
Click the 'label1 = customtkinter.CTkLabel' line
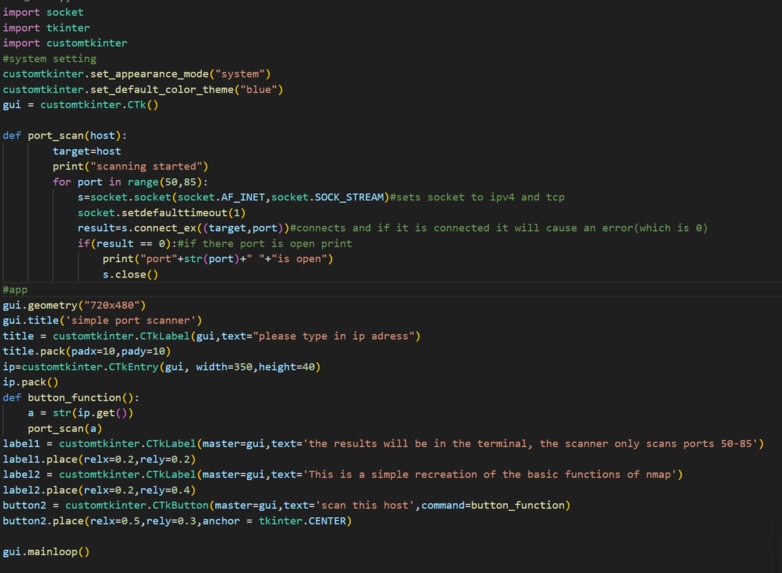[383, 444]
